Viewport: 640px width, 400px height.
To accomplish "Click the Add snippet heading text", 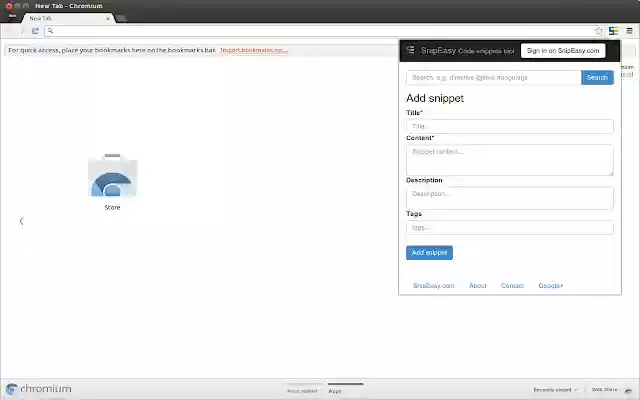I will point(435,98).
